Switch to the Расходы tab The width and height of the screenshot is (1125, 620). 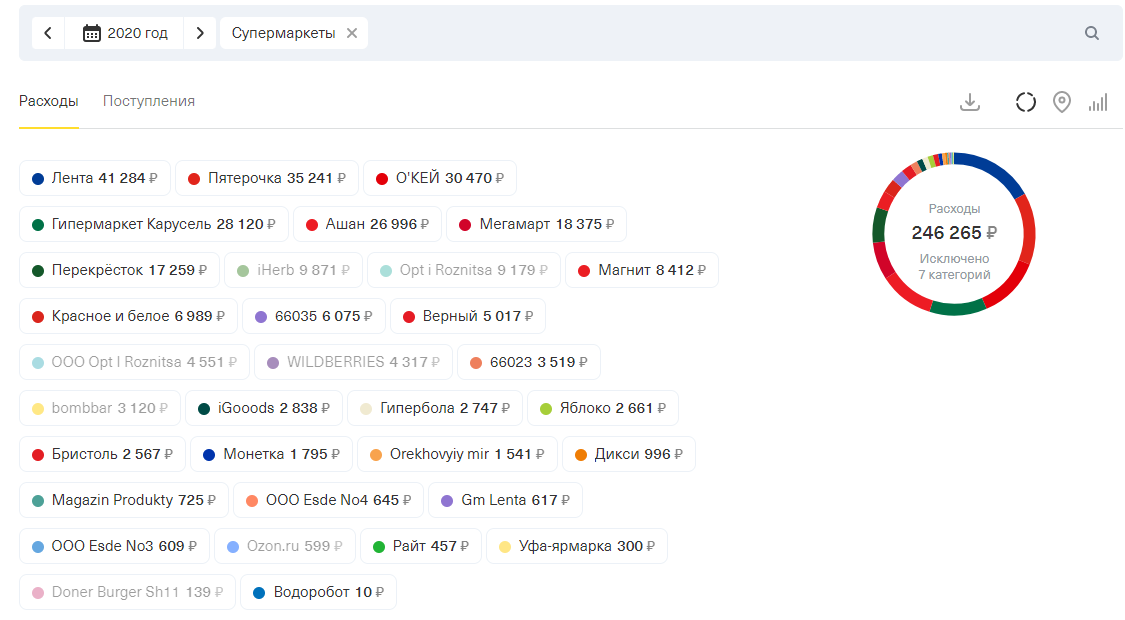tap(48, 101)
